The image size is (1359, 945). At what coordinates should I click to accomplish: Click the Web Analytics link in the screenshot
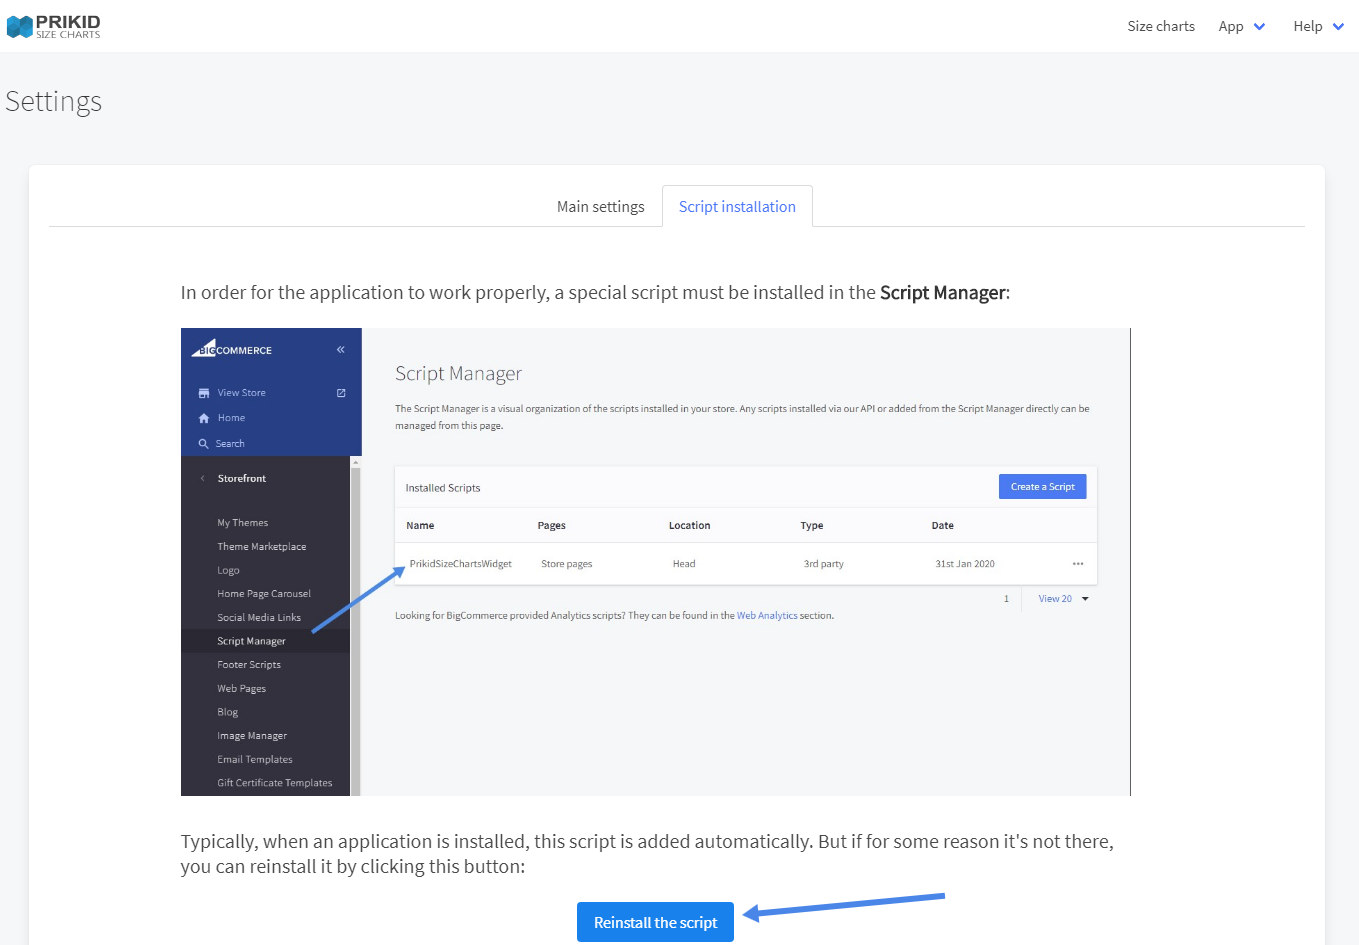point(767,616)
